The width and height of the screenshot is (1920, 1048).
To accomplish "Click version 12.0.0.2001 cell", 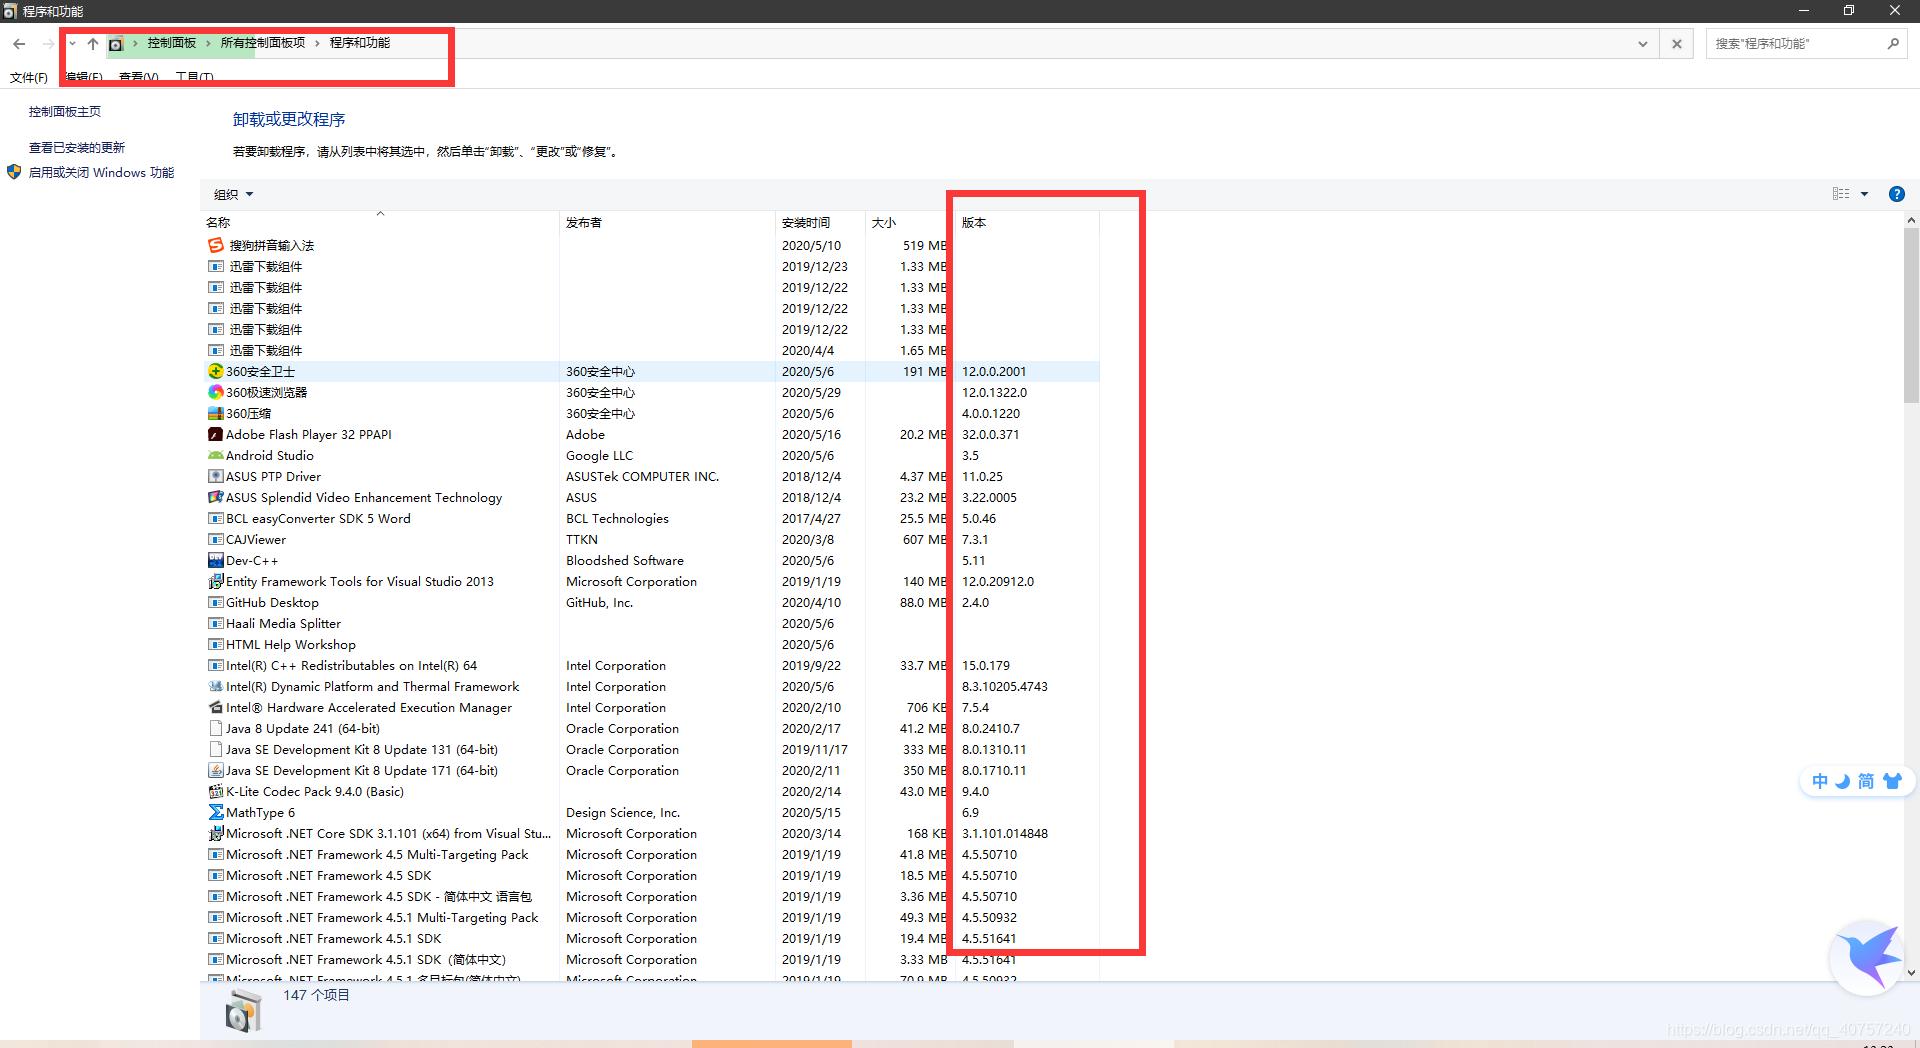I will coord(994,371).
